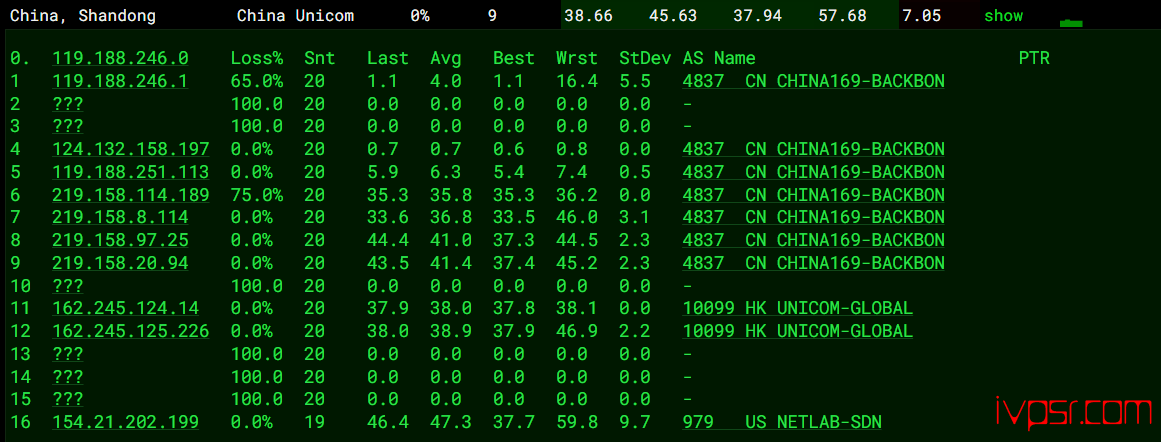1161x442 pixels.
Task: Open hop 6 address 219.158.114.189
Action: tap(131, 195)
